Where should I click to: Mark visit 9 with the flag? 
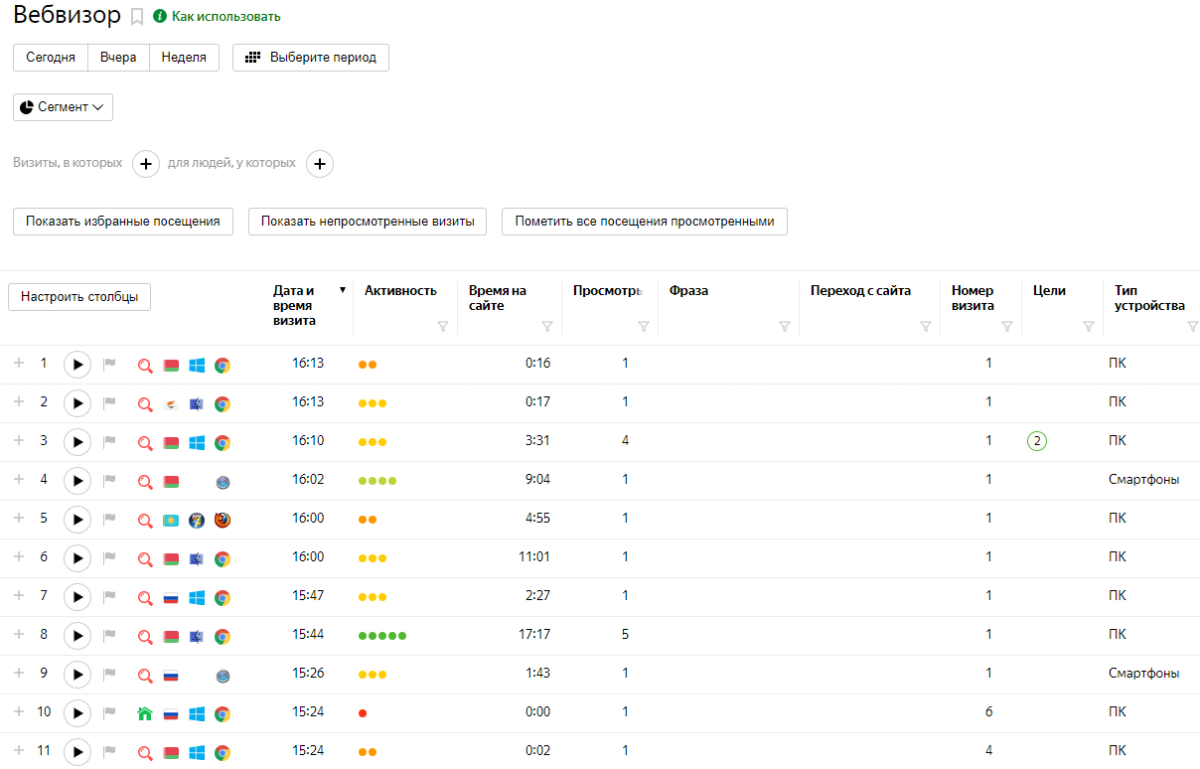109,675
